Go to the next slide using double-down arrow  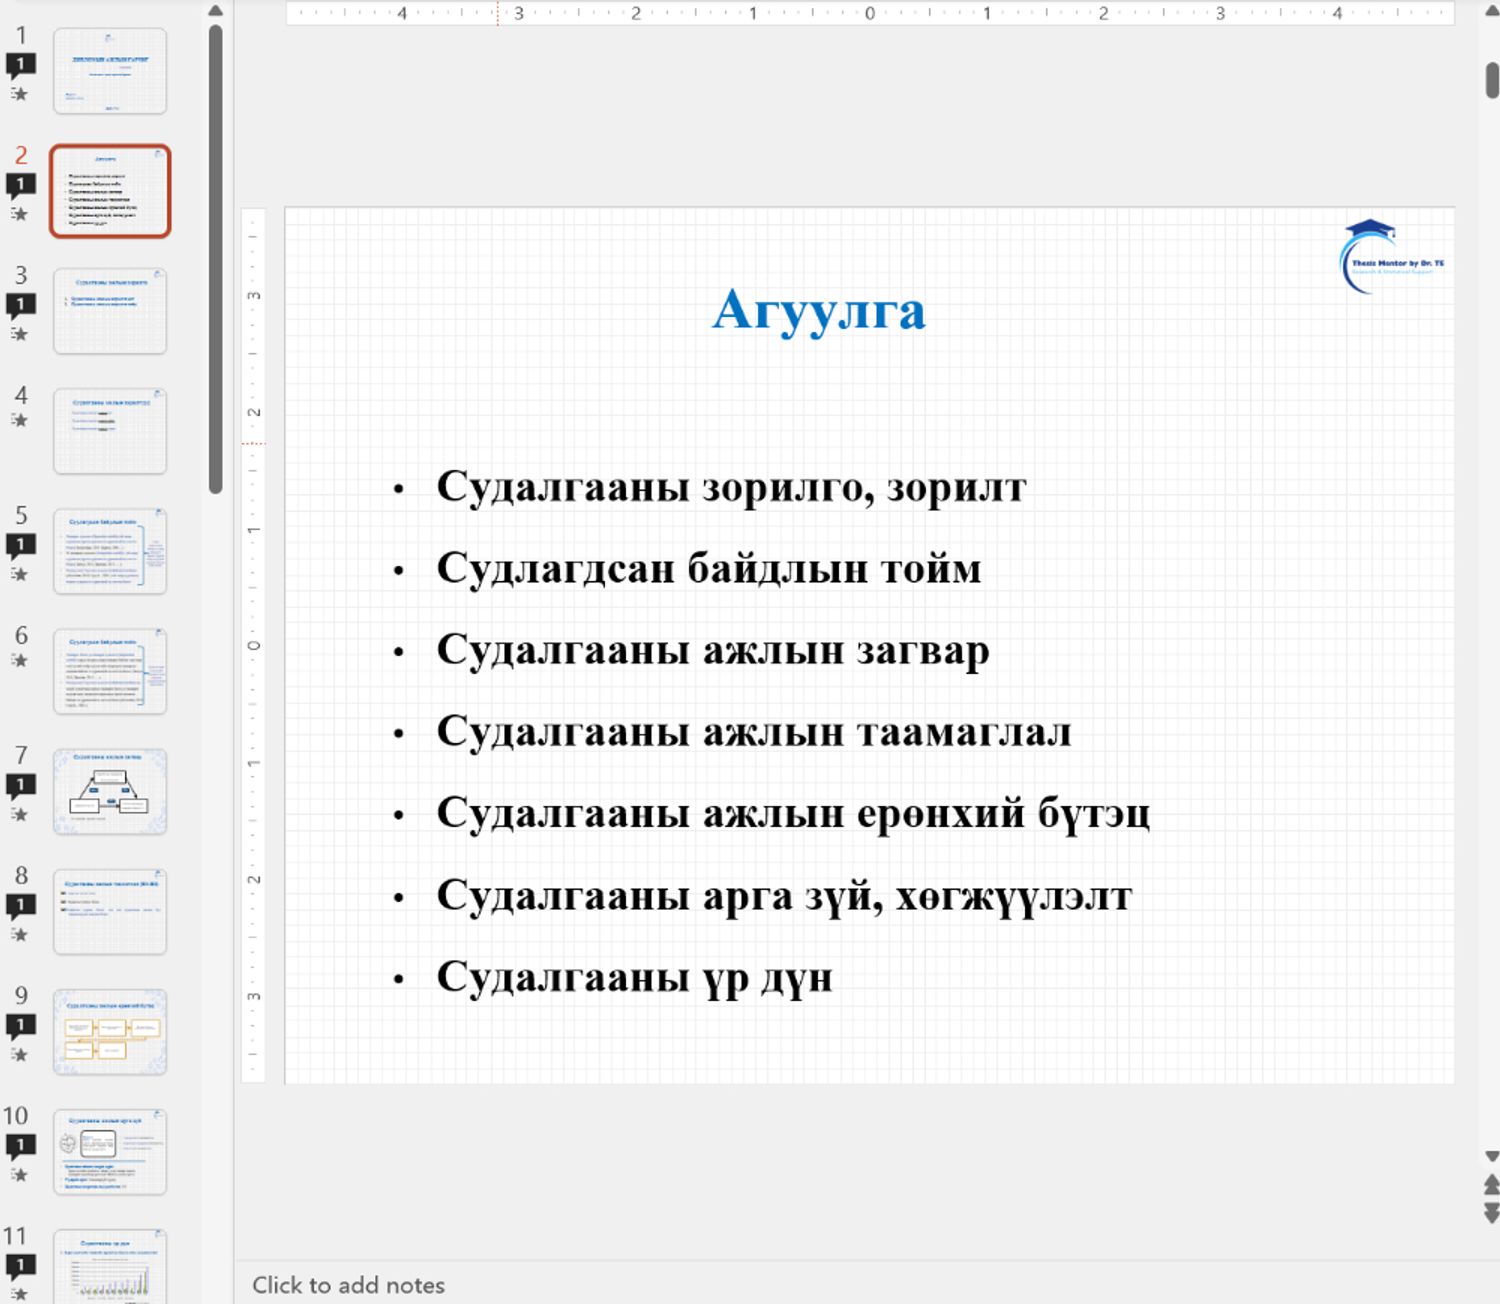click(1491, 1213)
